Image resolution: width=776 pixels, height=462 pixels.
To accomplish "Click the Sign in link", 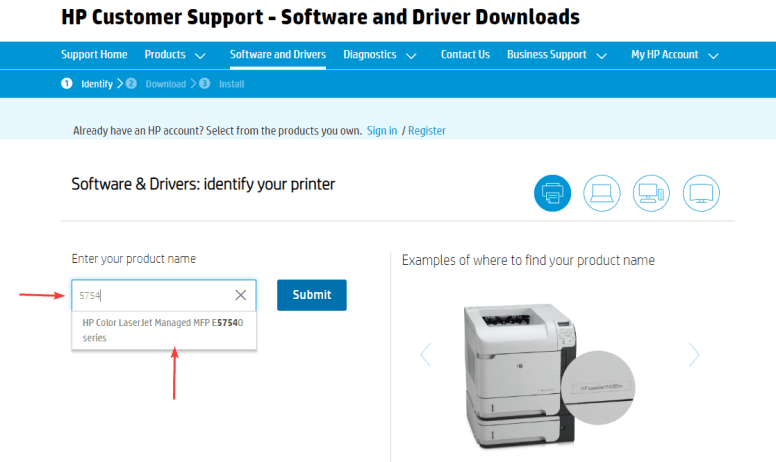I will (381, 131).
